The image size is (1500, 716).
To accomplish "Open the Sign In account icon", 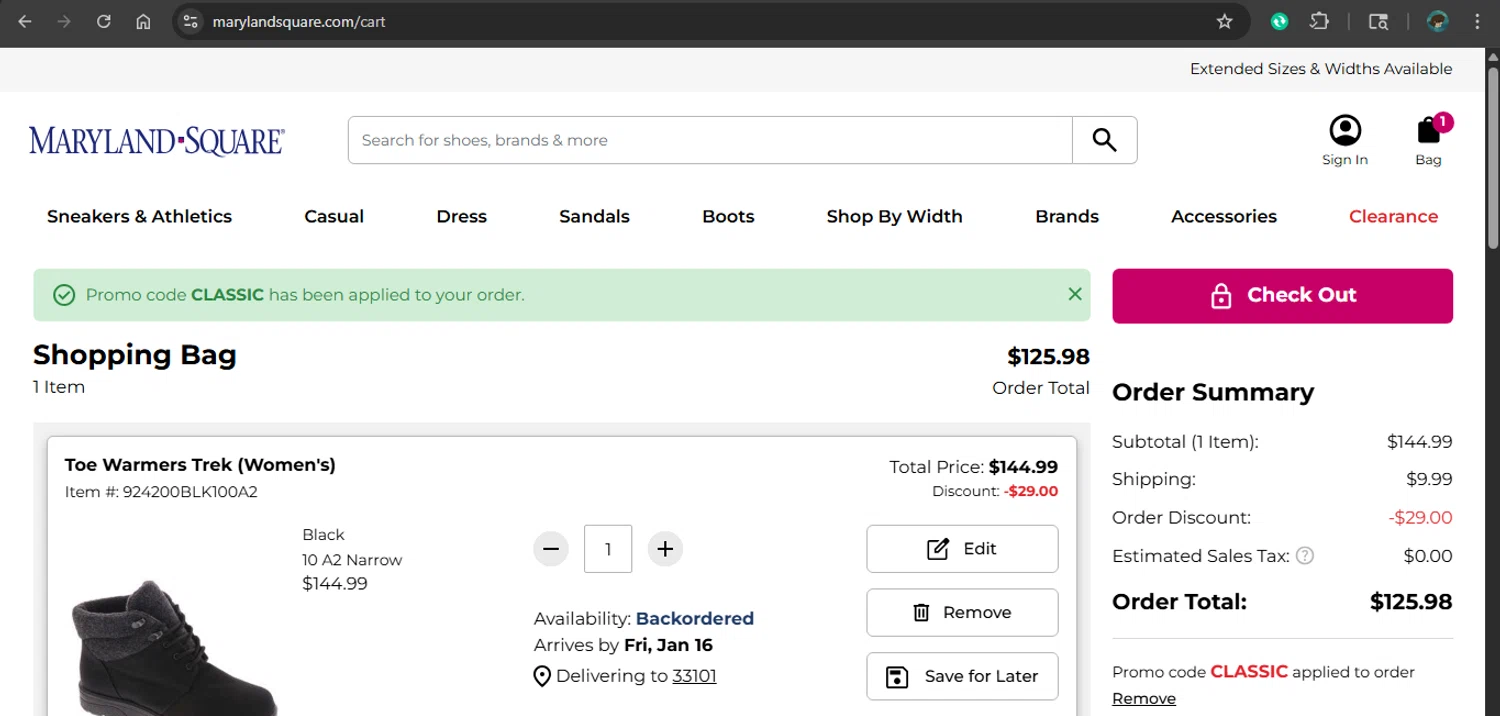I will [x=1345, y=140].
